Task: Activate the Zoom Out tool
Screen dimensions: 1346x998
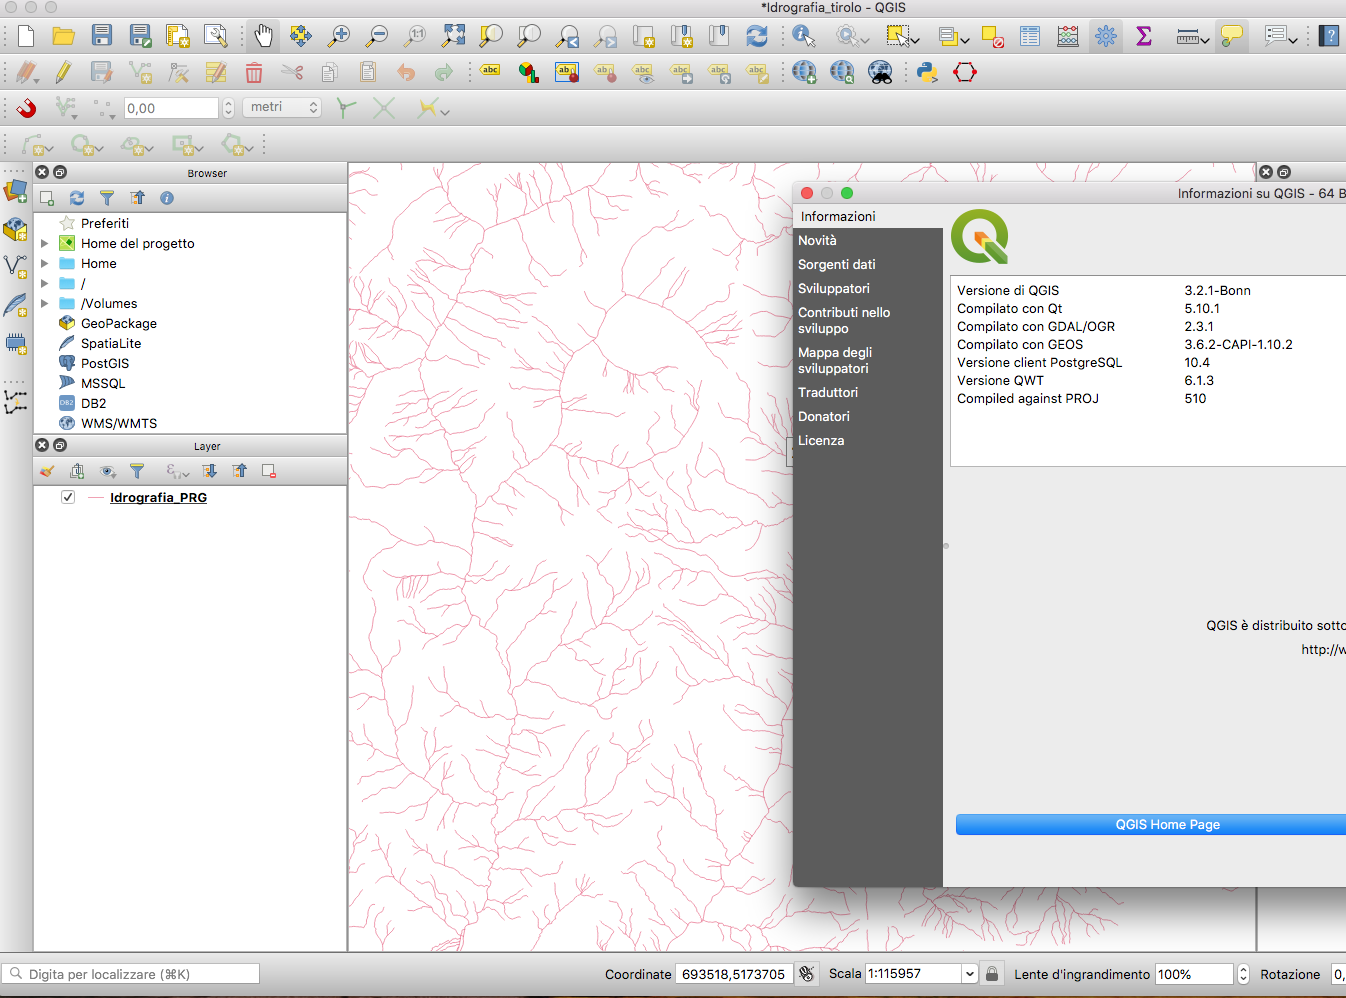Action: pos(378,36)
